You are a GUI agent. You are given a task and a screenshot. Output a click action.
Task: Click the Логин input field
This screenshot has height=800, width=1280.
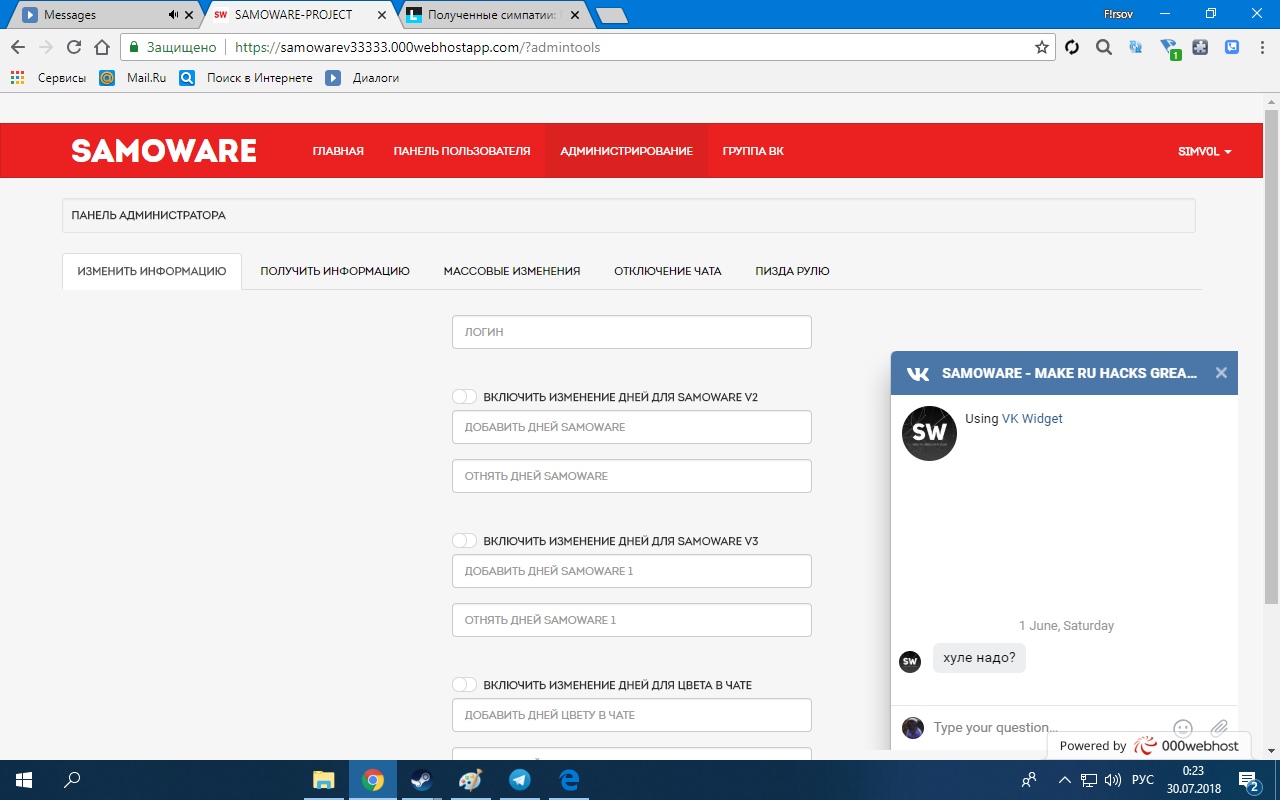pyautogui.click(x=631, y=332)
